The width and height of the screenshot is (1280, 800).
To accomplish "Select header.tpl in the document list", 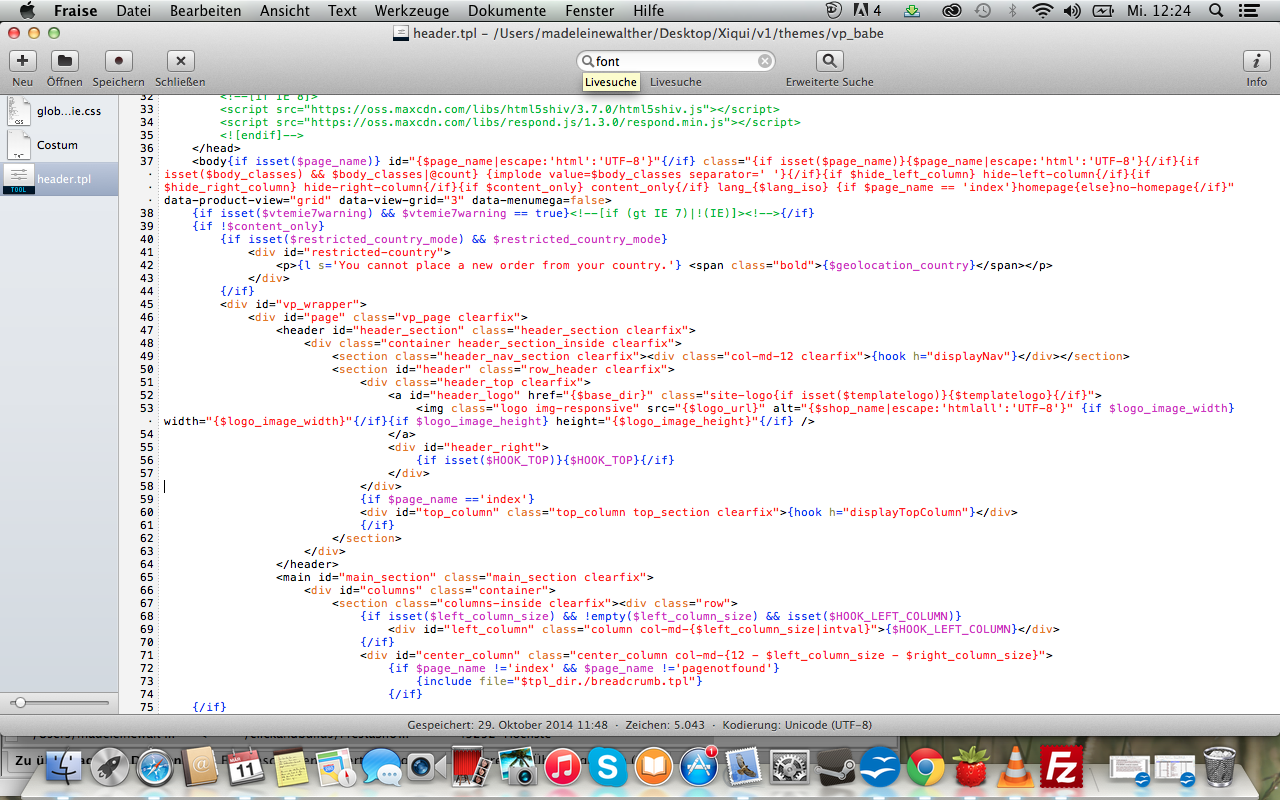I will click(58, 178).
